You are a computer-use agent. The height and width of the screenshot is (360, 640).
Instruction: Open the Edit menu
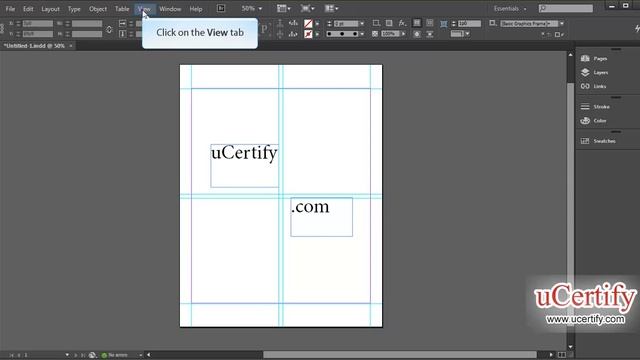click(28, 9)
